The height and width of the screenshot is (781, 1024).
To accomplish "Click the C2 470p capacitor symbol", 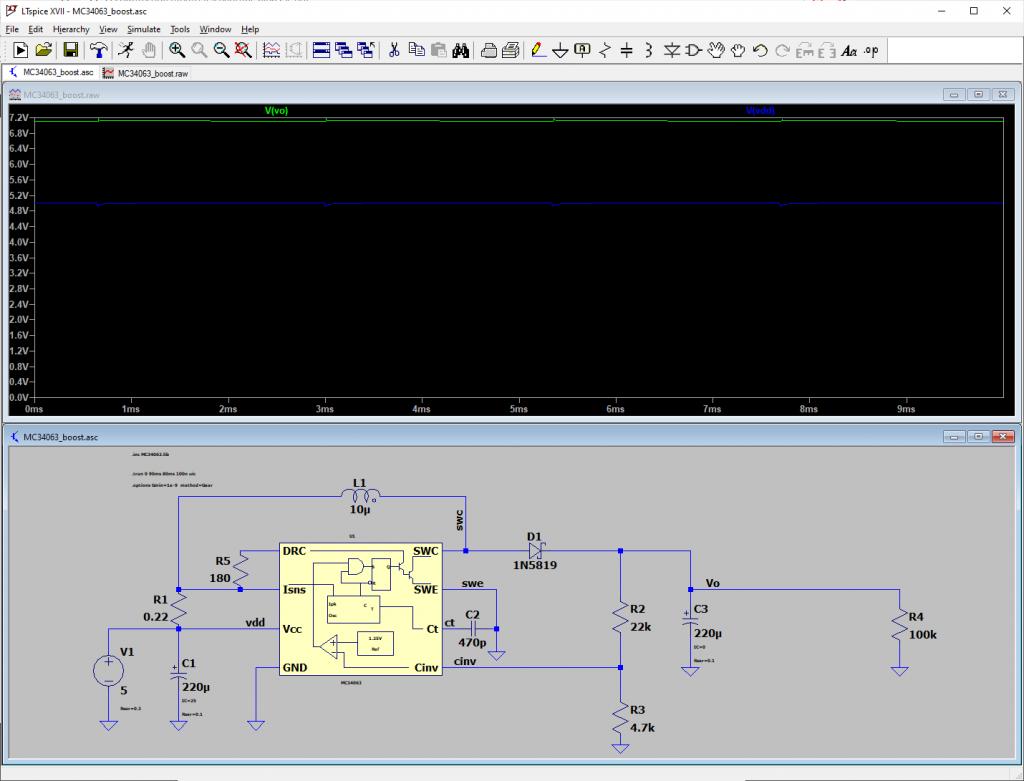I will 473,628.
